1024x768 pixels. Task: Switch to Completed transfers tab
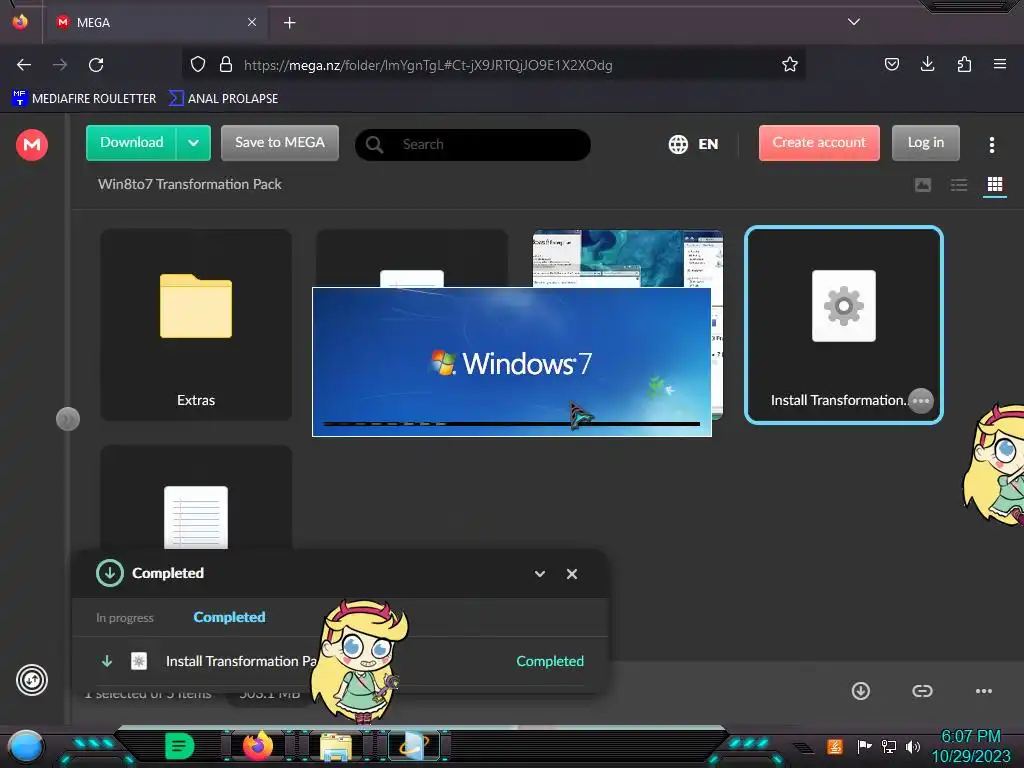(229, 617)
